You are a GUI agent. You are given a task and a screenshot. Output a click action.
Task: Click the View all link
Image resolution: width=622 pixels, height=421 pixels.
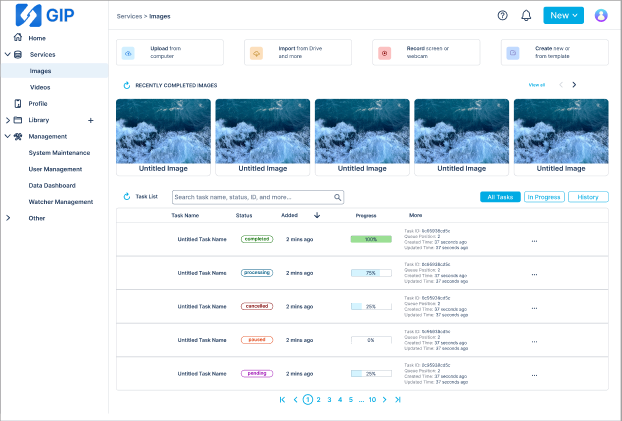[x=537, y=85]
